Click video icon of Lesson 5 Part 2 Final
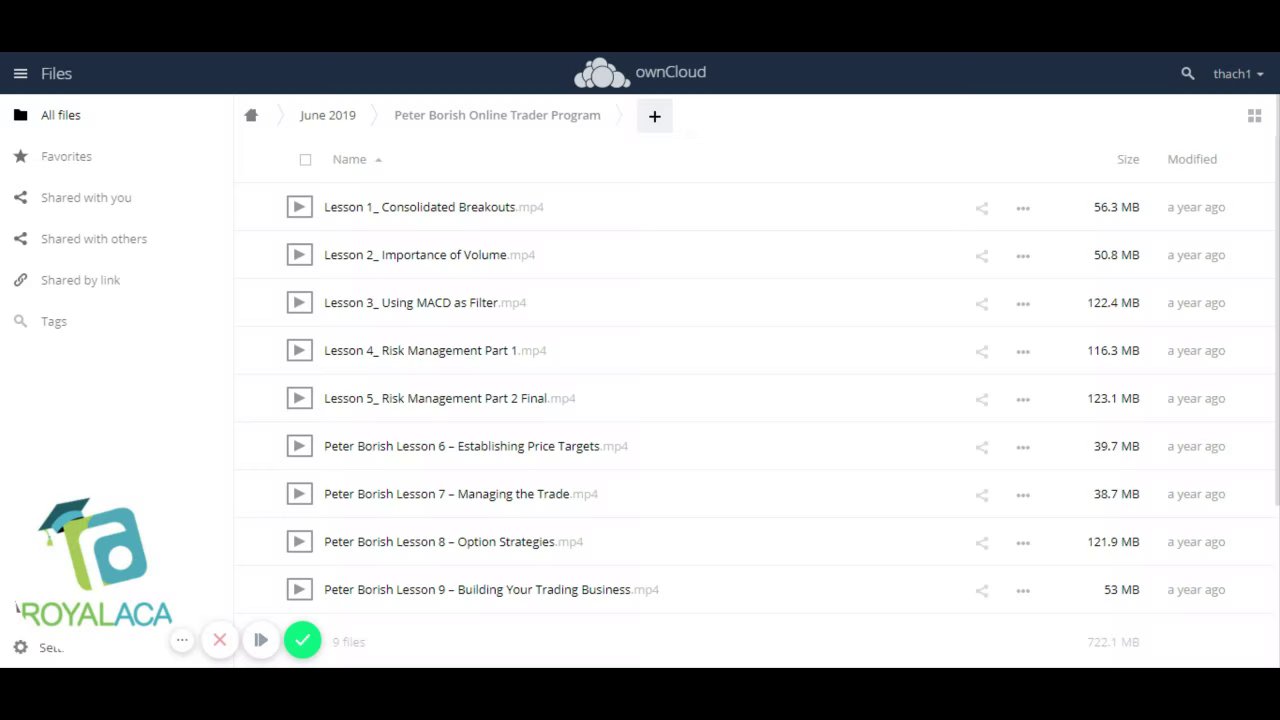 [299, 398]
